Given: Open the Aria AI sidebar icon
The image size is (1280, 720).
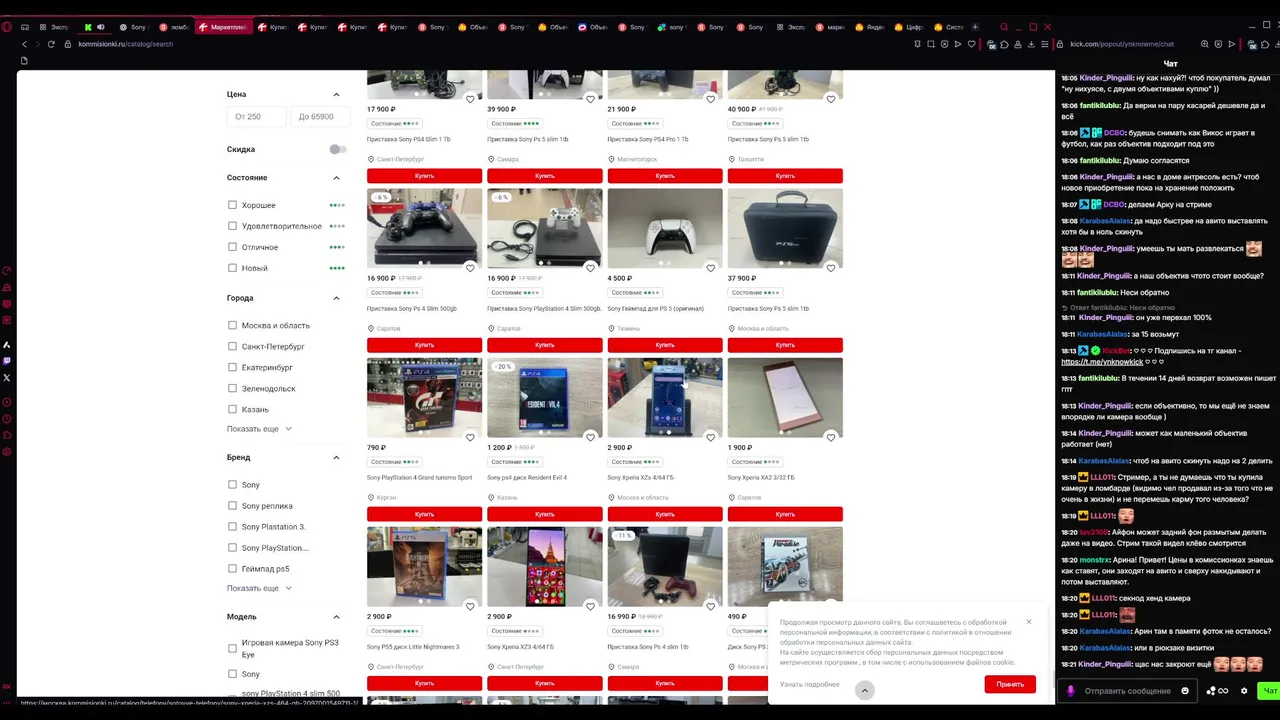Looking at the screenshot, I should tap(7, 345).
